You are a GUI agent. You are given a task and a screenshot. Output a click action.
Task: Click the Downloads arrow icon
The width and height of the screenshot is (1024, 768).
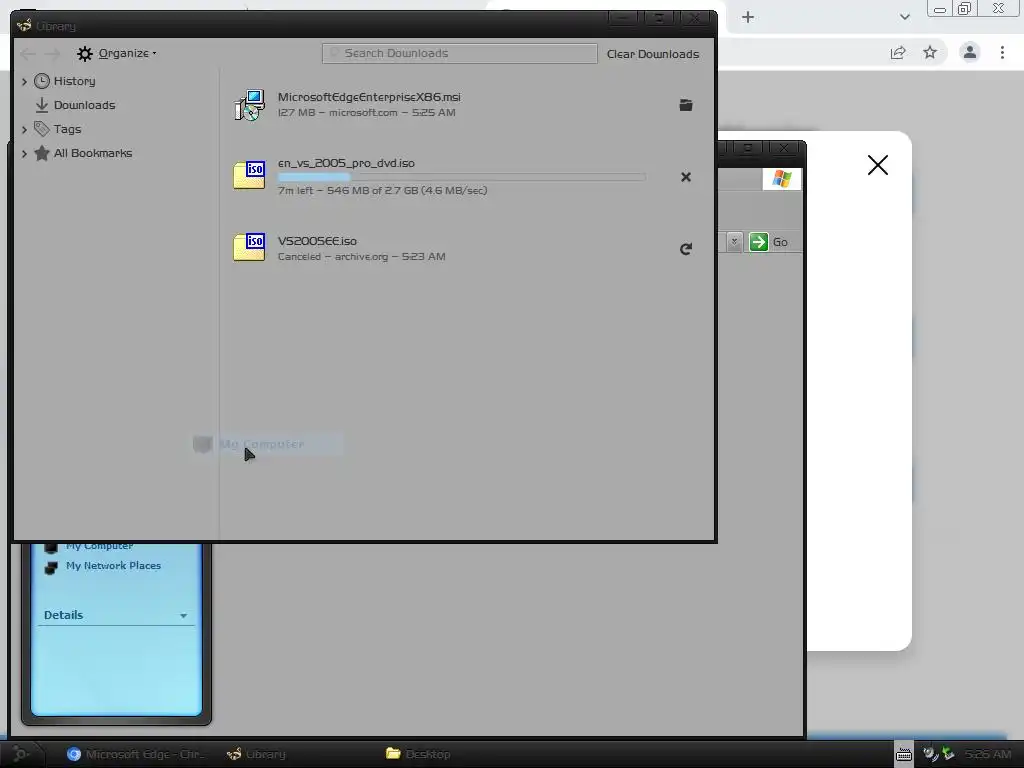point(42,105)
